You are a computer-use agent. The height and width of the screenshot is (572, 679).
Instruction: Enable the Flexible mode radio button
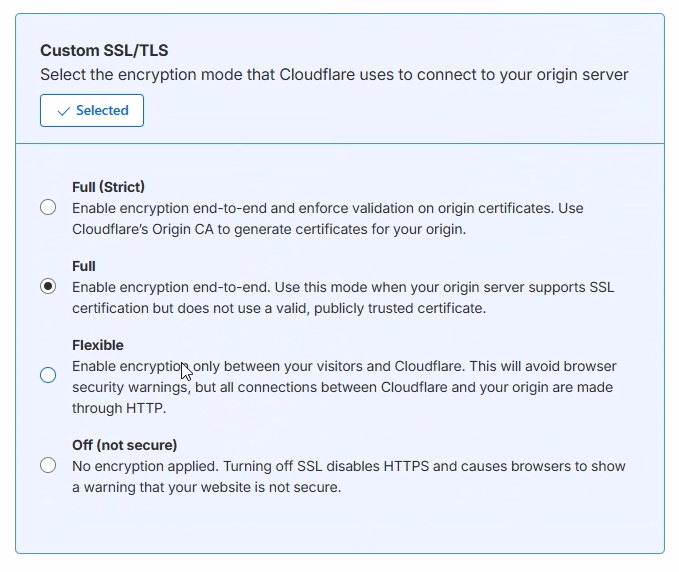click(x=48, y=375)
